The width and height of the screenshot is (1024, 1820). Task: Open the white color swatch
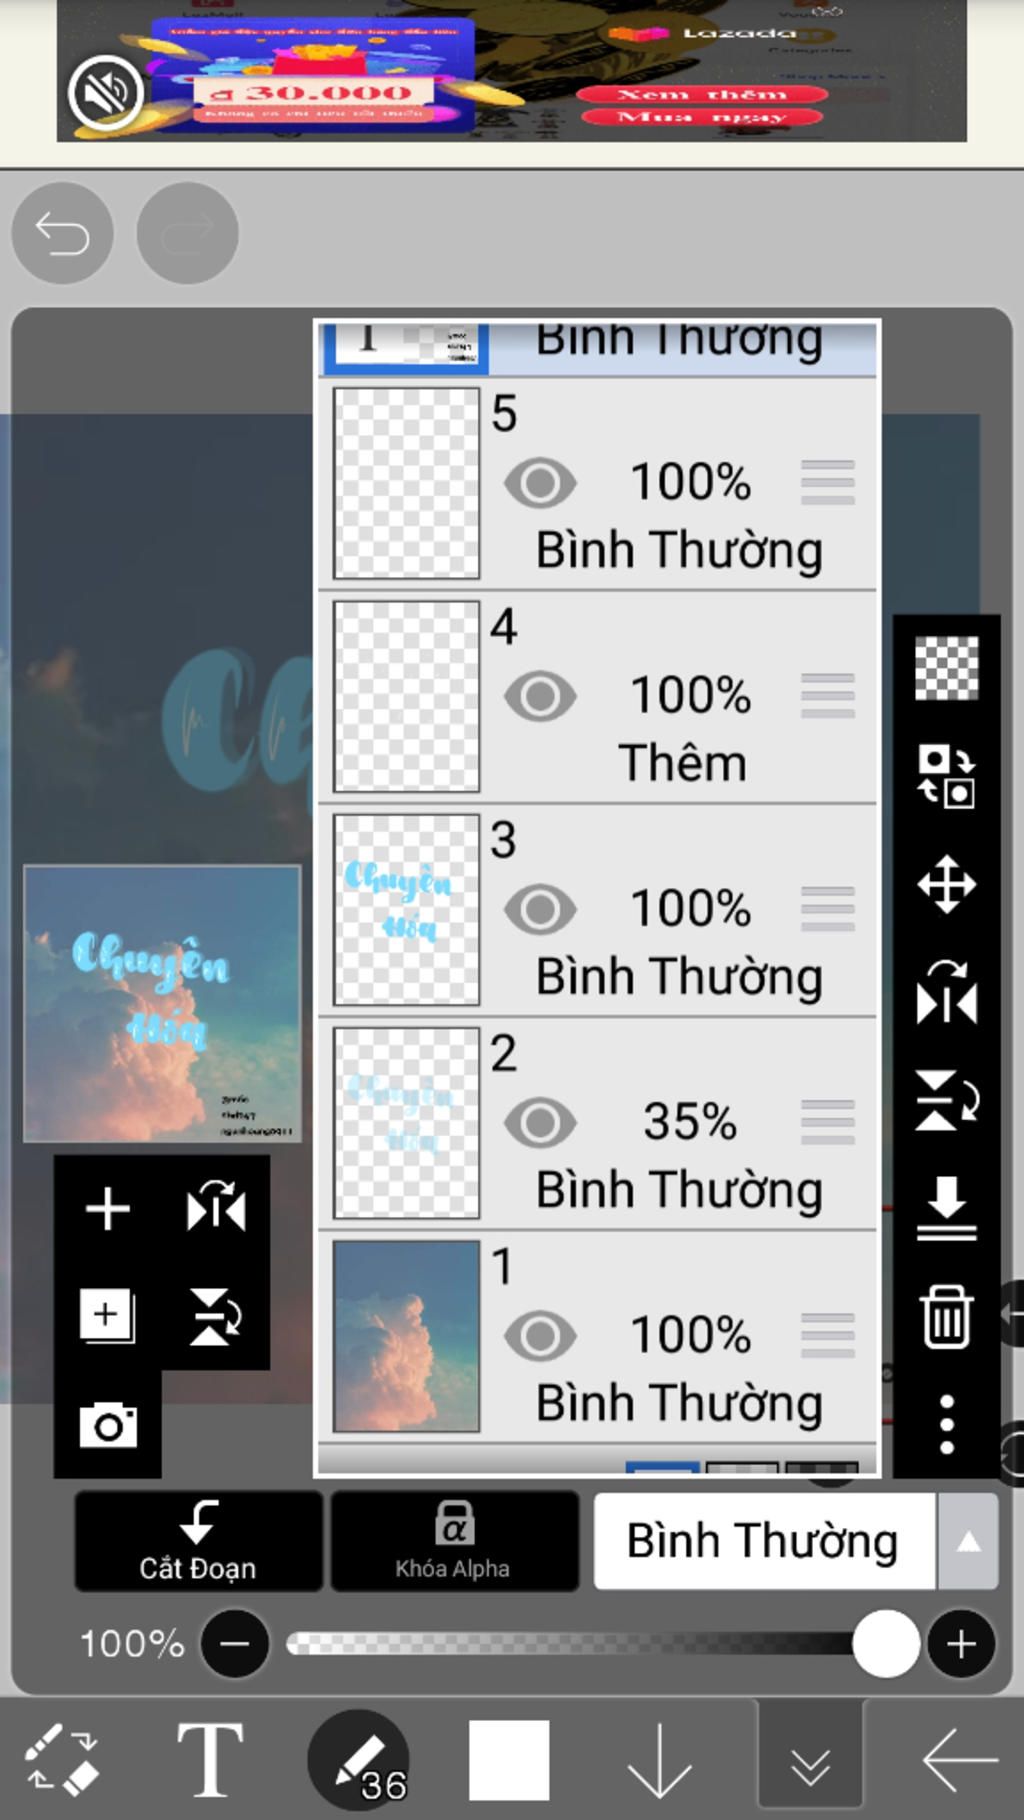(509, 1760)
